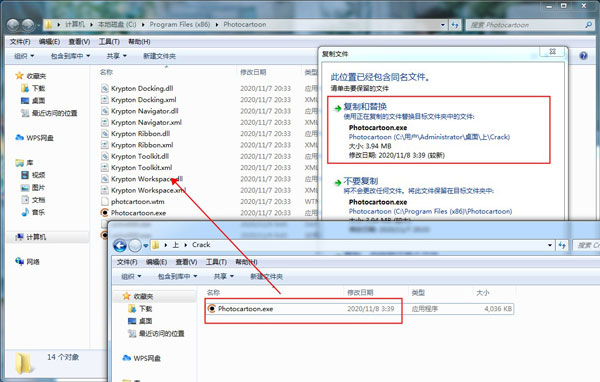
Task: Click 本地磁盘 (C:) in address breadcrumb
Action: 117,24
